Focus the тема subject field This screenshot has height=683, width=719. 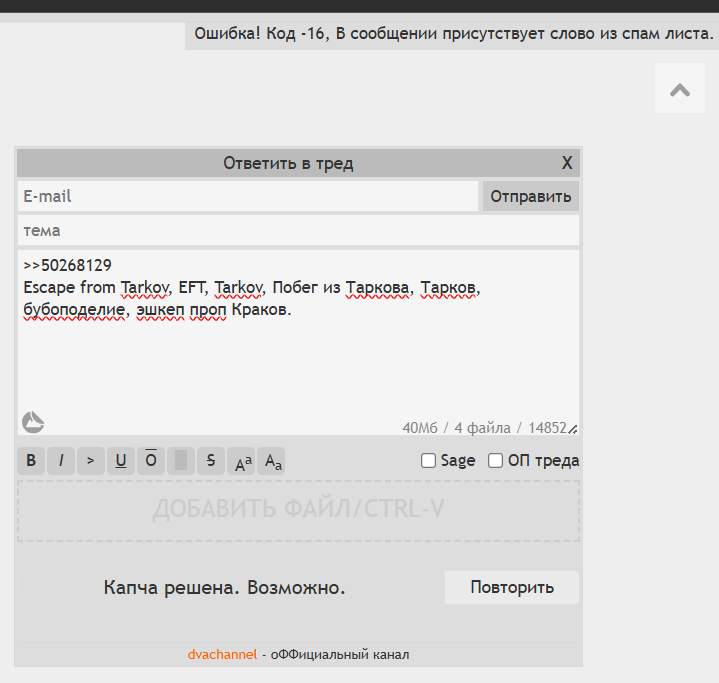coord(299,230)
